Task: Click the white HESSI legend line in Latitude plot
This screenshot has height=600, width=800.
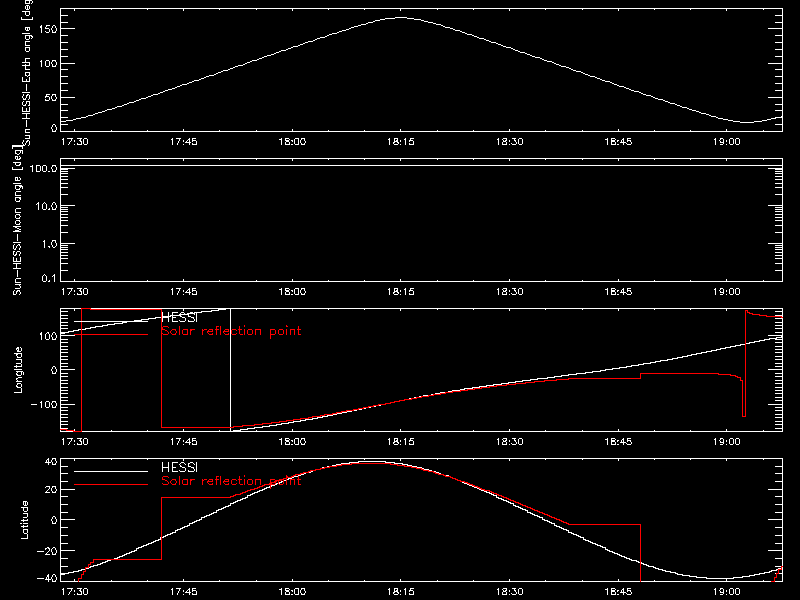Action: [111, 471]
